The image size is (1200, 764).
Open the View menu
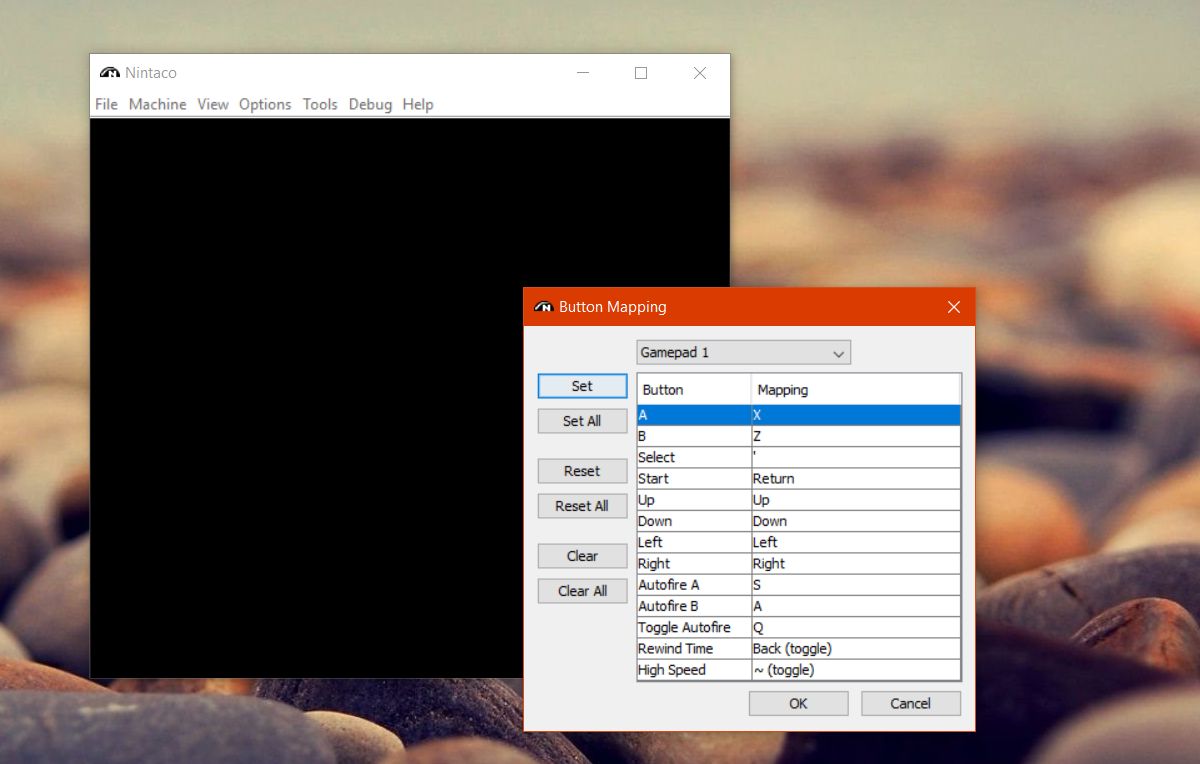point(212,104)
